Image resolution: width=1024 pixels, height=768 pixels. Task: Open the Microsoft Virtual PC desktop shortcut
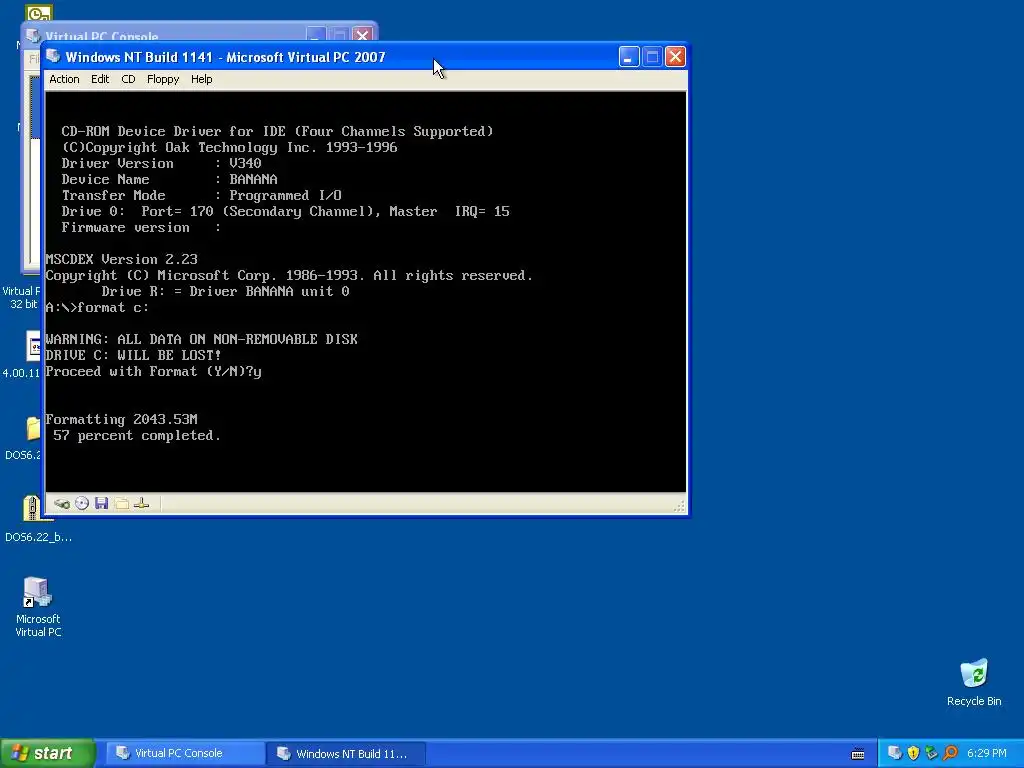pyautogui.click(x=38, y=607)
